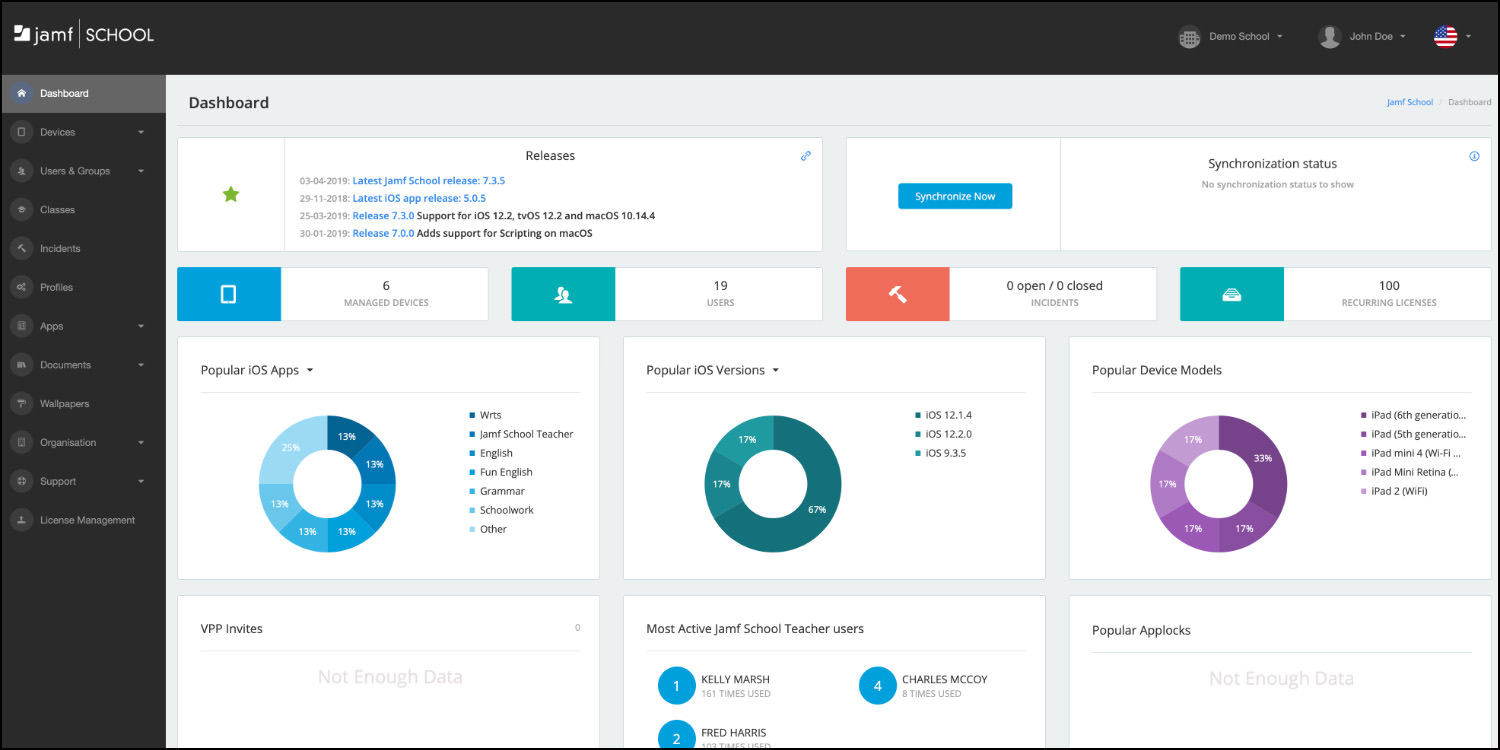Expand the Devices sidebar menu arrow
Viewport: 1500px width, 750px height.
pyautogui.click(x=141, y=132)
